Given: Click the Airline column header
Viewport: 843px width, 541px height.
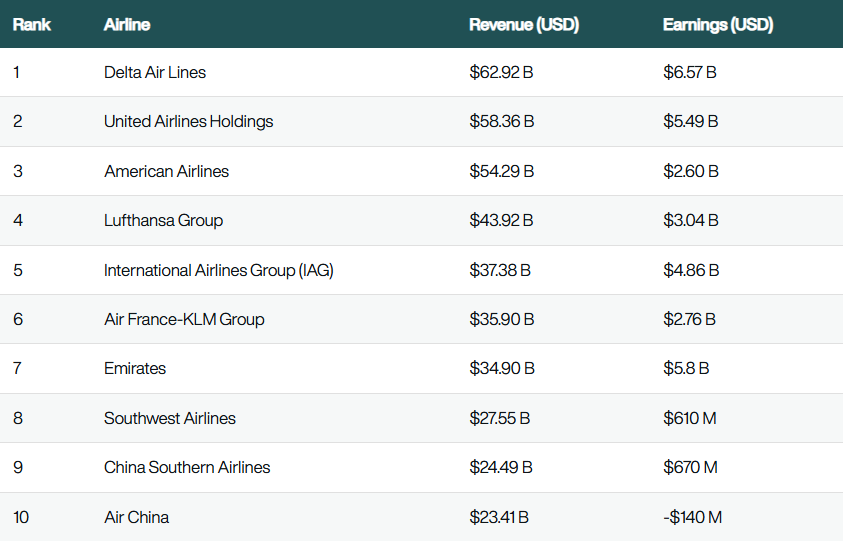Looking at the screenshot, I should pyautogui.click(x=127, y=25).
